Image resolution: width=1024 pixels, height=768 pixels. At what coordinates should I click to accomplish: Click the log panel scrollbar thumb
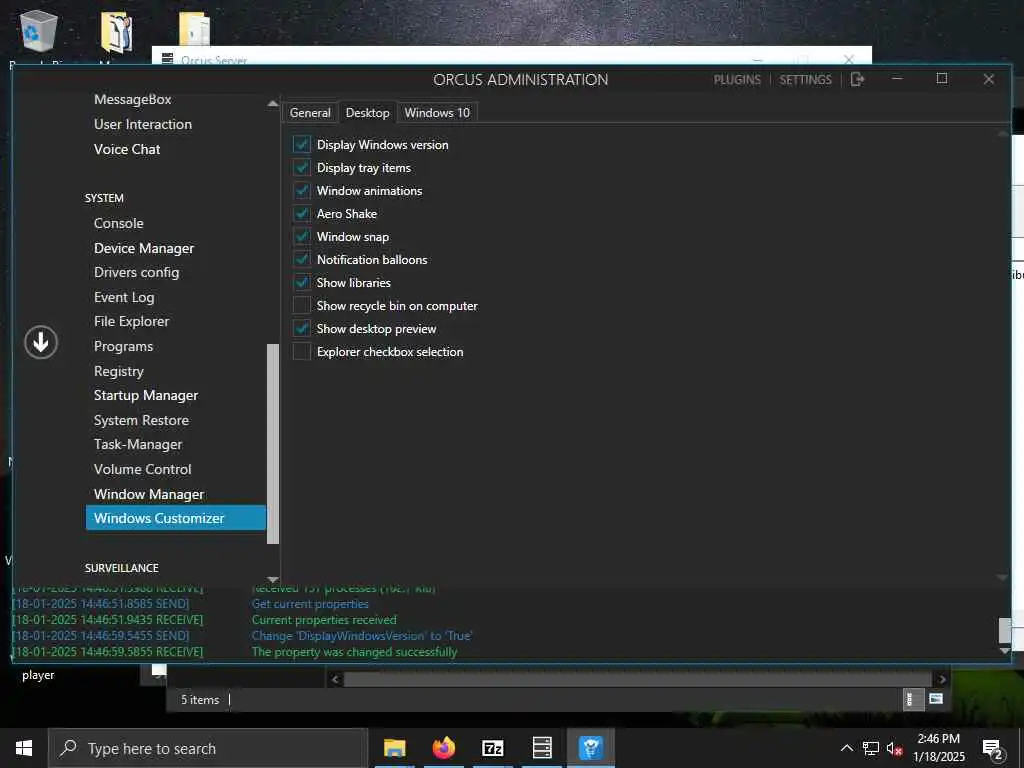(x=1005, y=630)
